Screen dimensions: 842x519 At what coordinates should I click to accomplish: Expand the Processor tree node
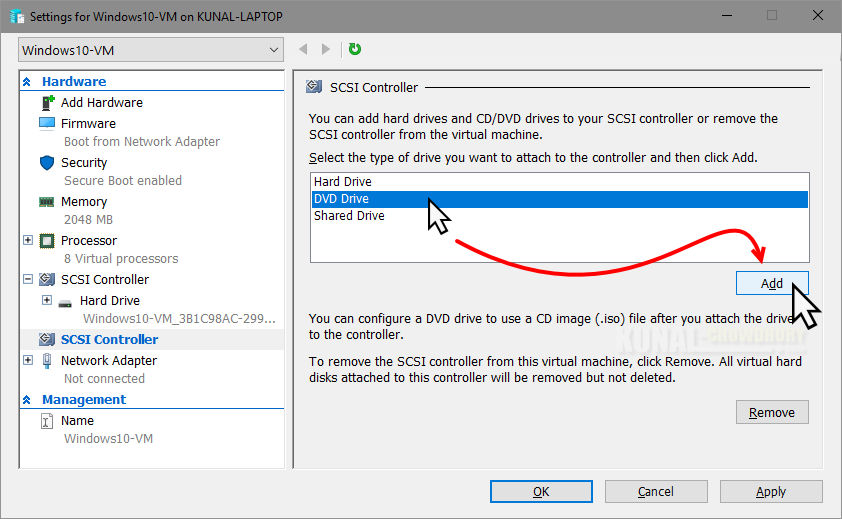point(28,240)
